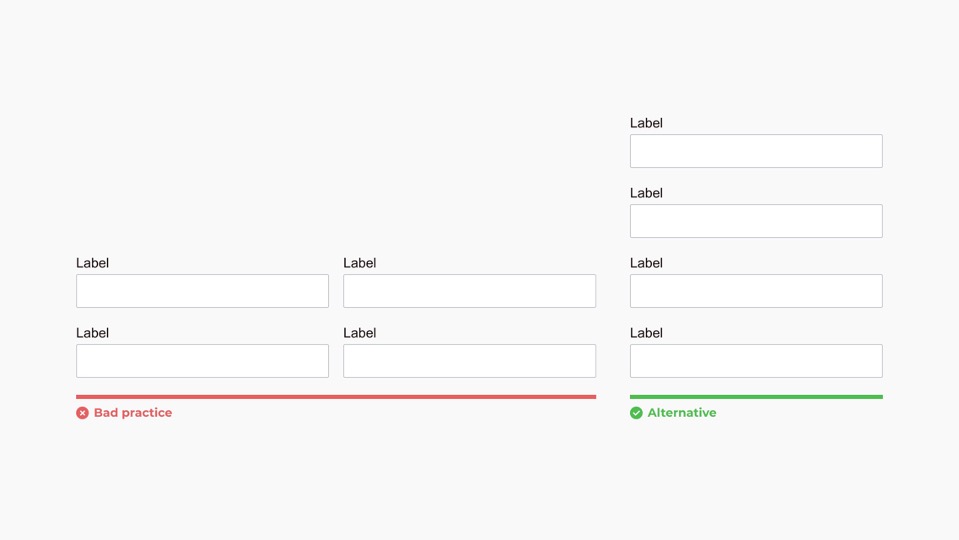Click the "Bad practice" text
This screenshot has width=959, height=540.
tap(133, 413)
